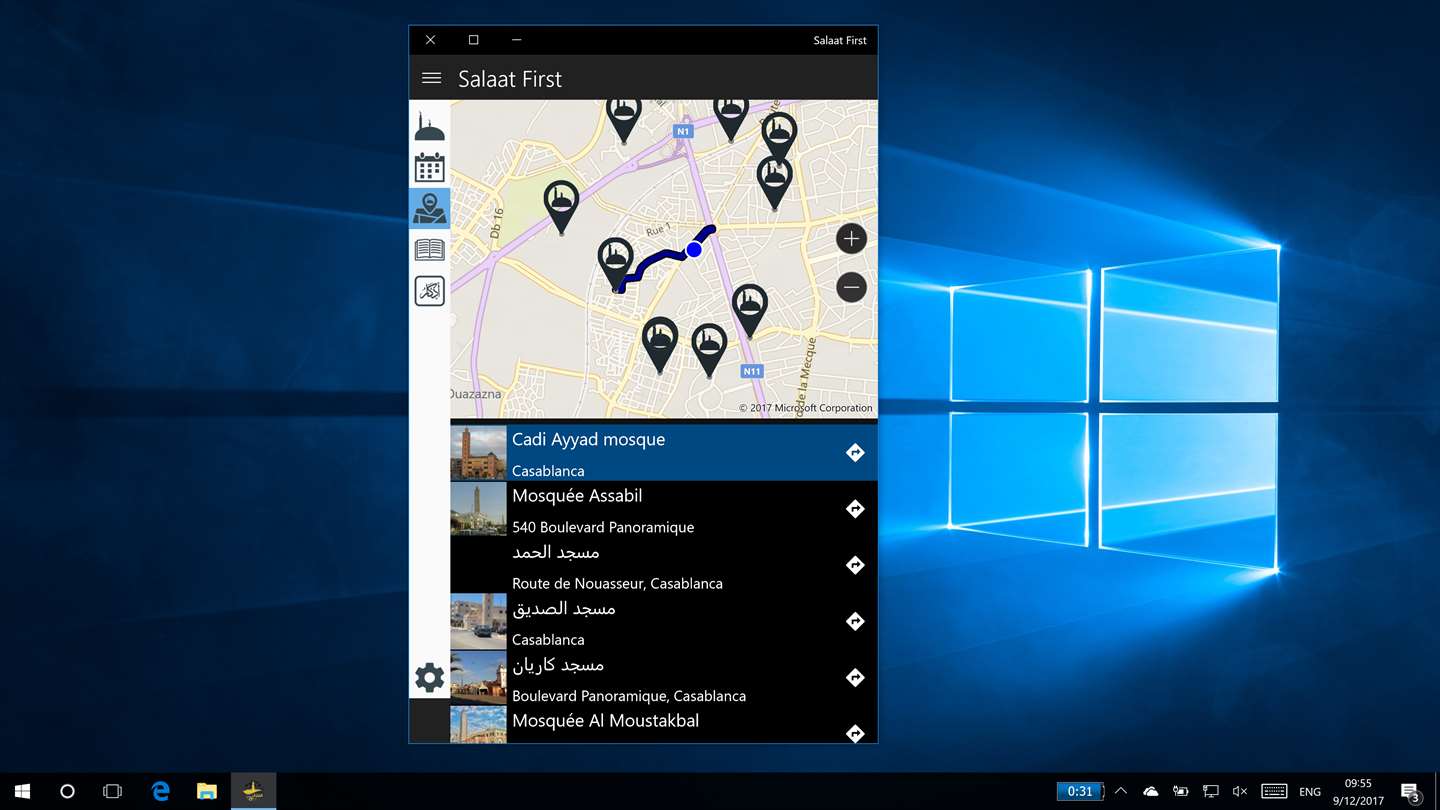Open File Explorer from the taskbar
The height and width of the screenshot is (810, 1440).
(x=206, y=791)
